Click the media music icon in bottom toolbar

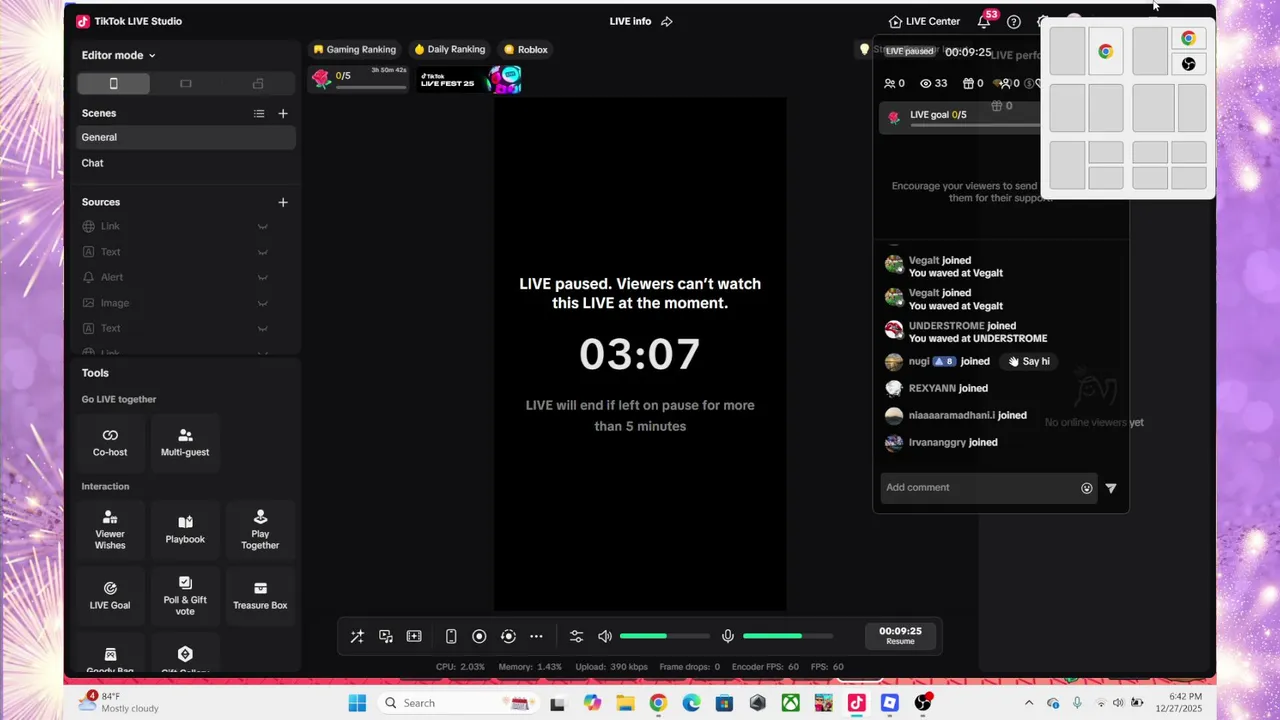[x=386, y=636]
